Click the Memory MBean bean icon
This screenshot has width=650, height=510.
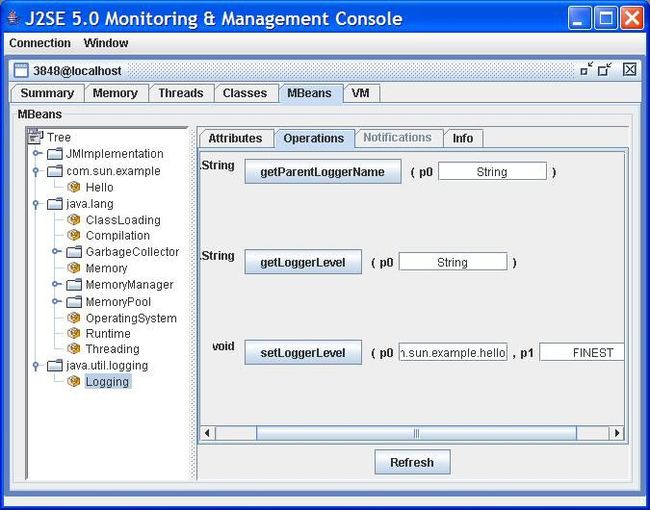(x=74, y=268)
